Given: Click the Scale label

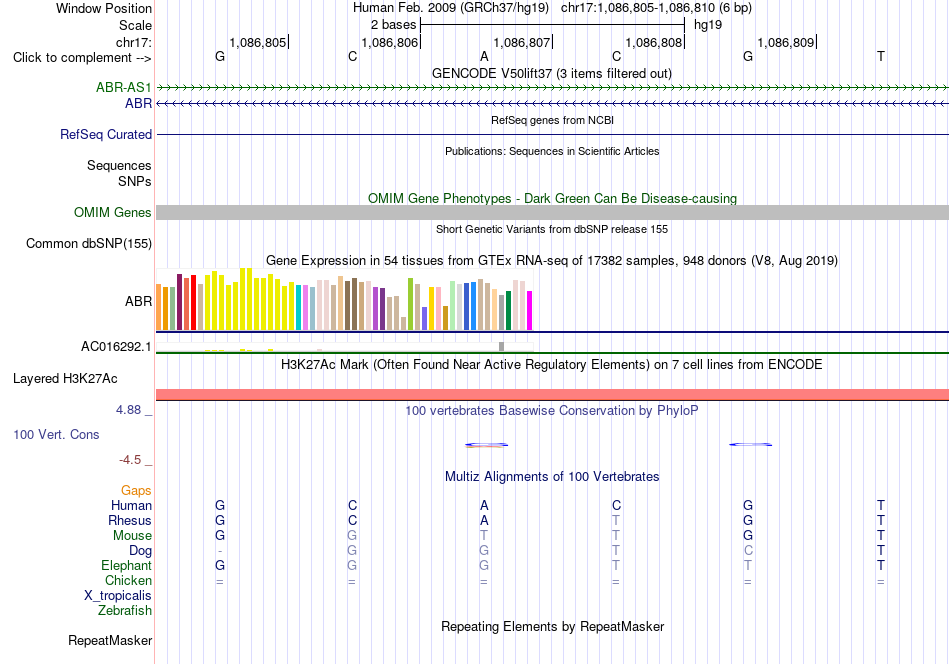Looking at the screenshot, I should tap(136, 25).
